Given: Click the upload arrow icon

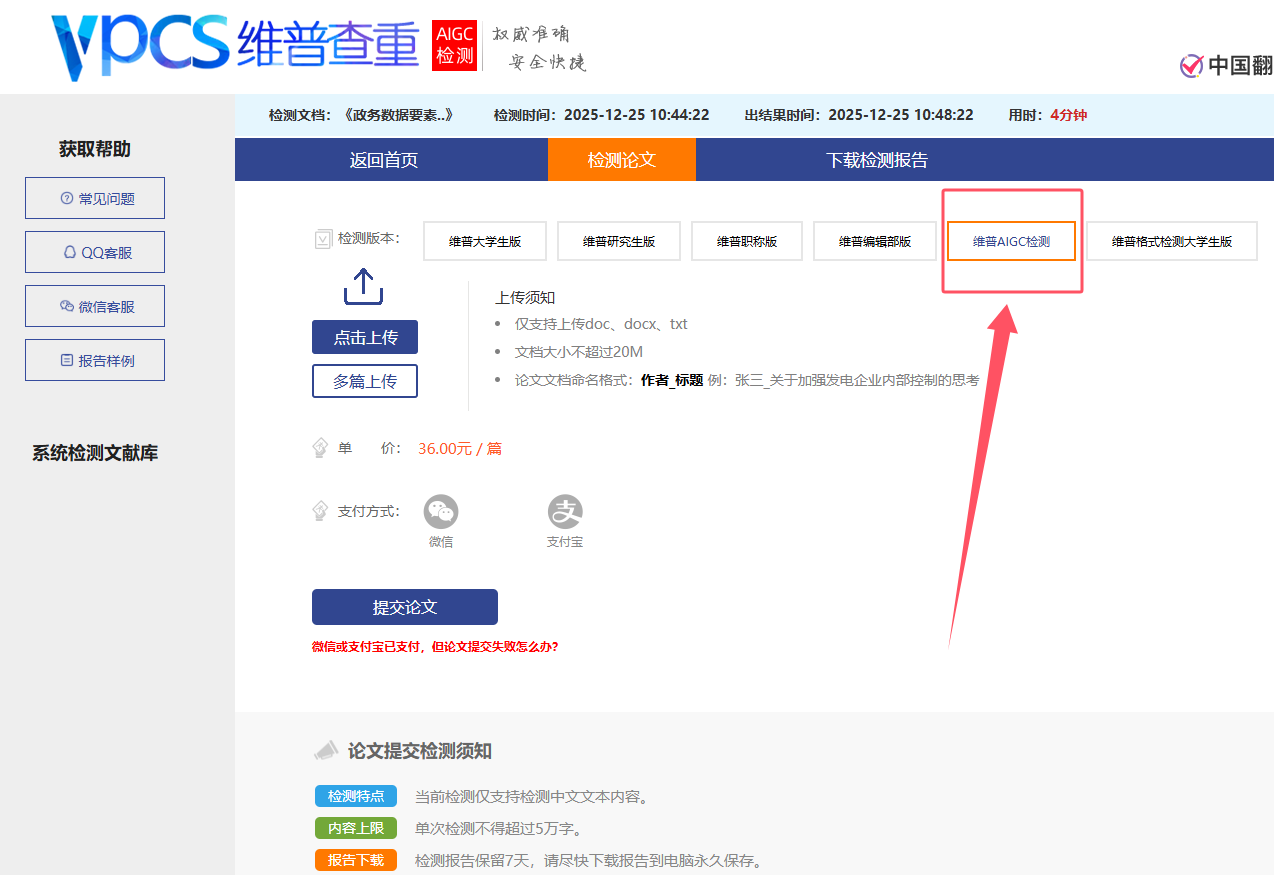Looking at the screenshot, I should pos(363,287).
